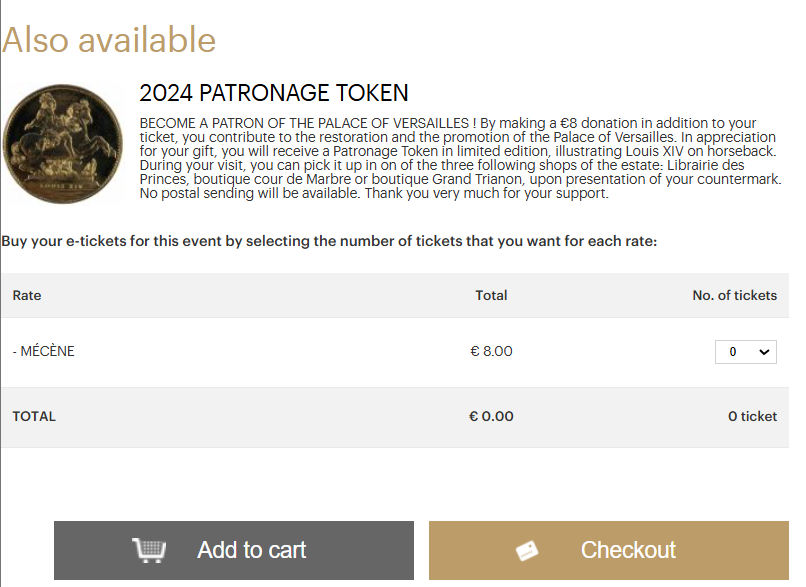Click the gold Patronage Token coin image
Image resolution: width=806 pixels, height=587 pixels.
[64, 143]
